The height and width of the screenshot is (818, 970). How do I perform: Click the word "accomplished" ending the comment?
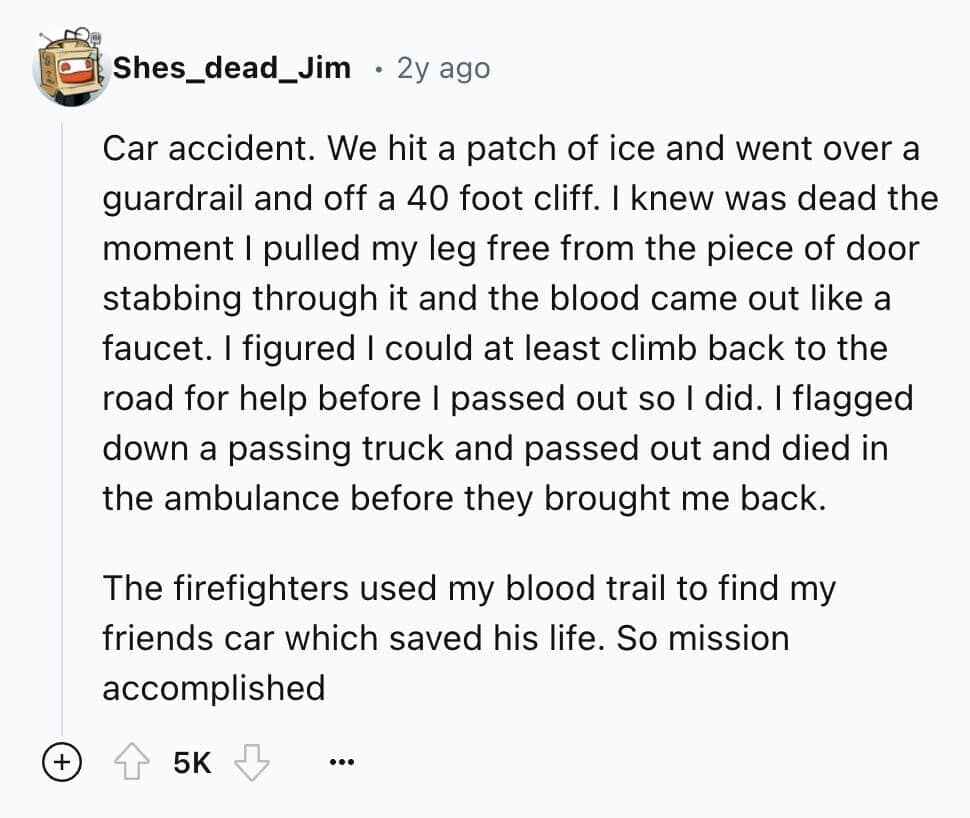[214, 688]
